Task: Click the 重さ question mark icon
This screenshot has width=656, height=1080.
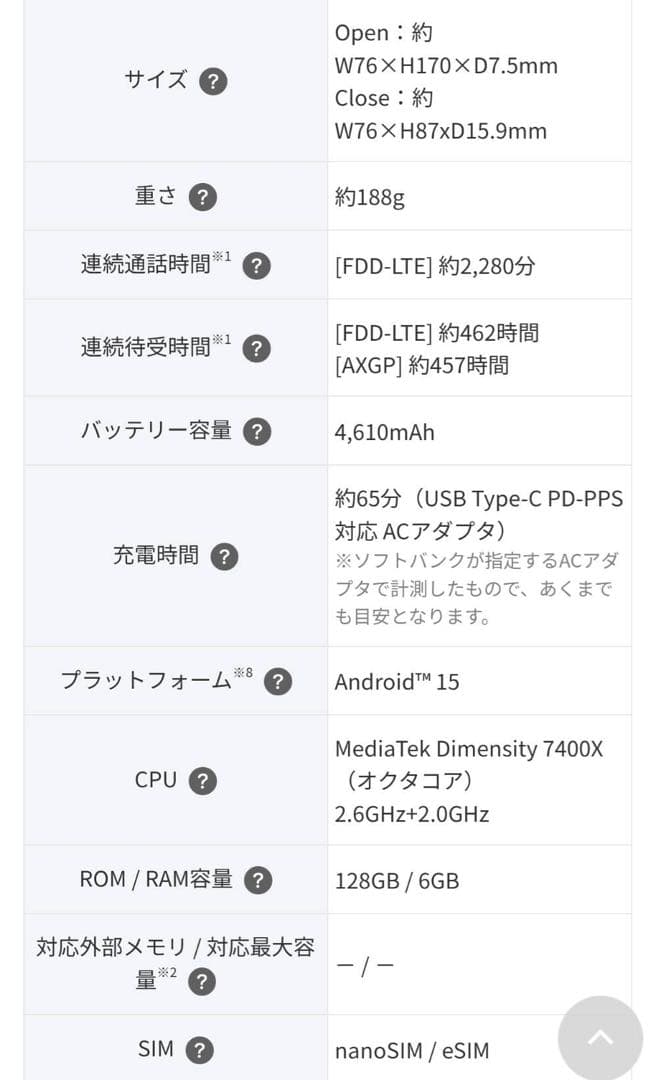Action: [203, 196]
